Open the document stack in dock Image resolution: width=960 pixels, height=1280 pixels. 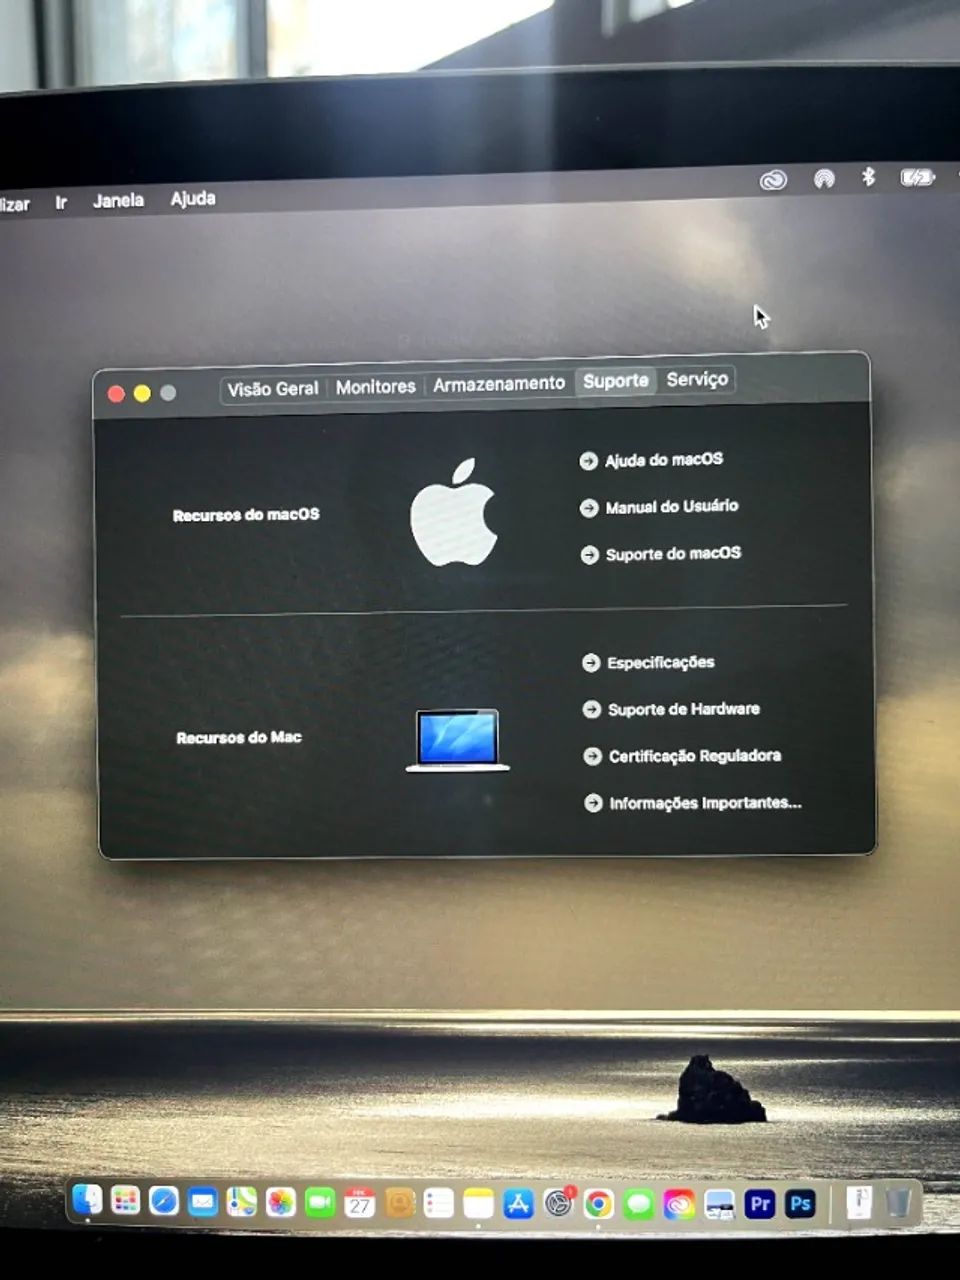point(858,1203)
